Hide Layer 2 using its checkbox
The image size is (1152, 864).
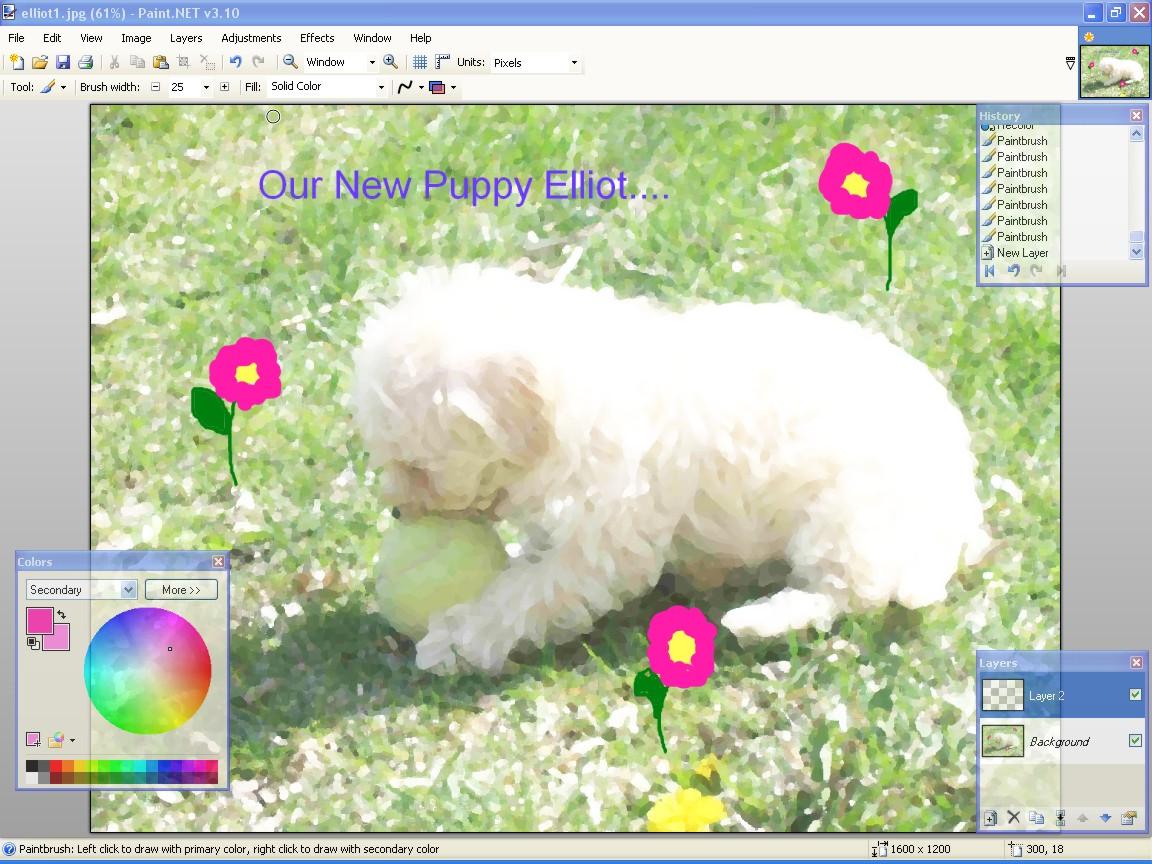1135,695
